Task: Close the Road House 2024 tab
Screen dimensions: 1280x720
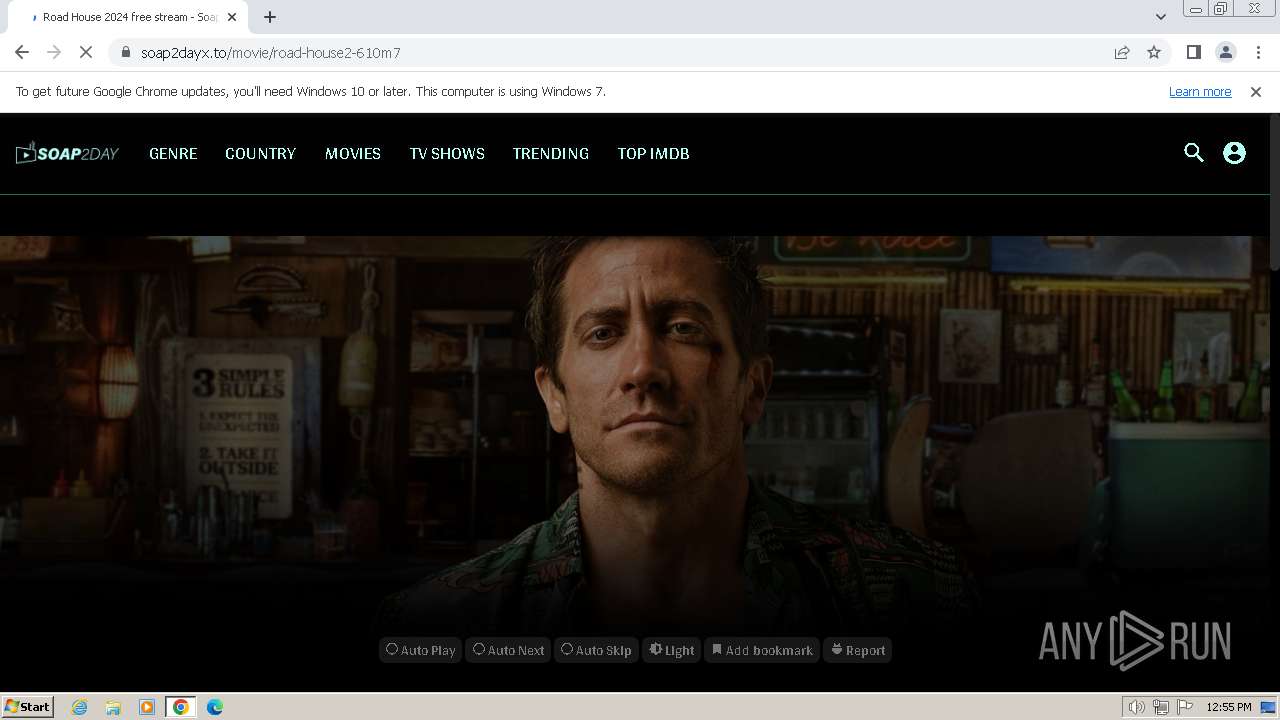Action: coord(232,17)
